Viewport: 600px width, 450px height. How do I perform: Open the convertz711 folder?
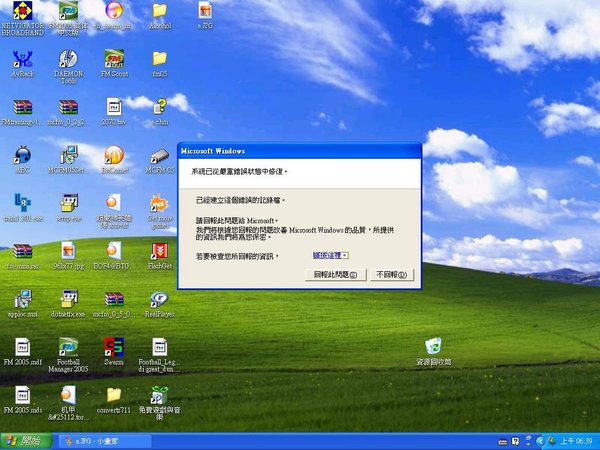tap(114, 395)
